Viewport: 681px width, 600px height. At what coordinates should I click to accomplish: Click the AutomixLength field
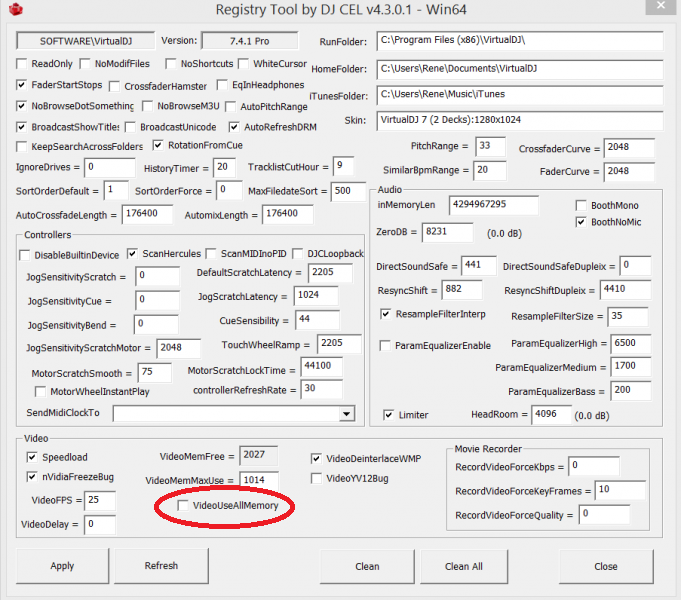[x=288, y=214]
